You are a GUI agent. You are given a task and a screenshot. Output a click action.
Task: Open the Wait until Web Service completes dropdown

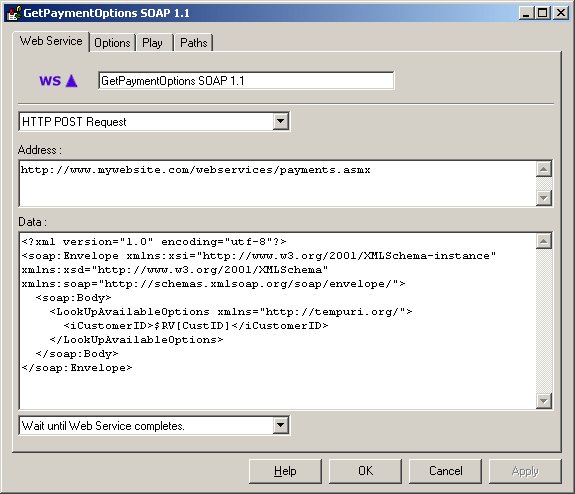[281, 425]
